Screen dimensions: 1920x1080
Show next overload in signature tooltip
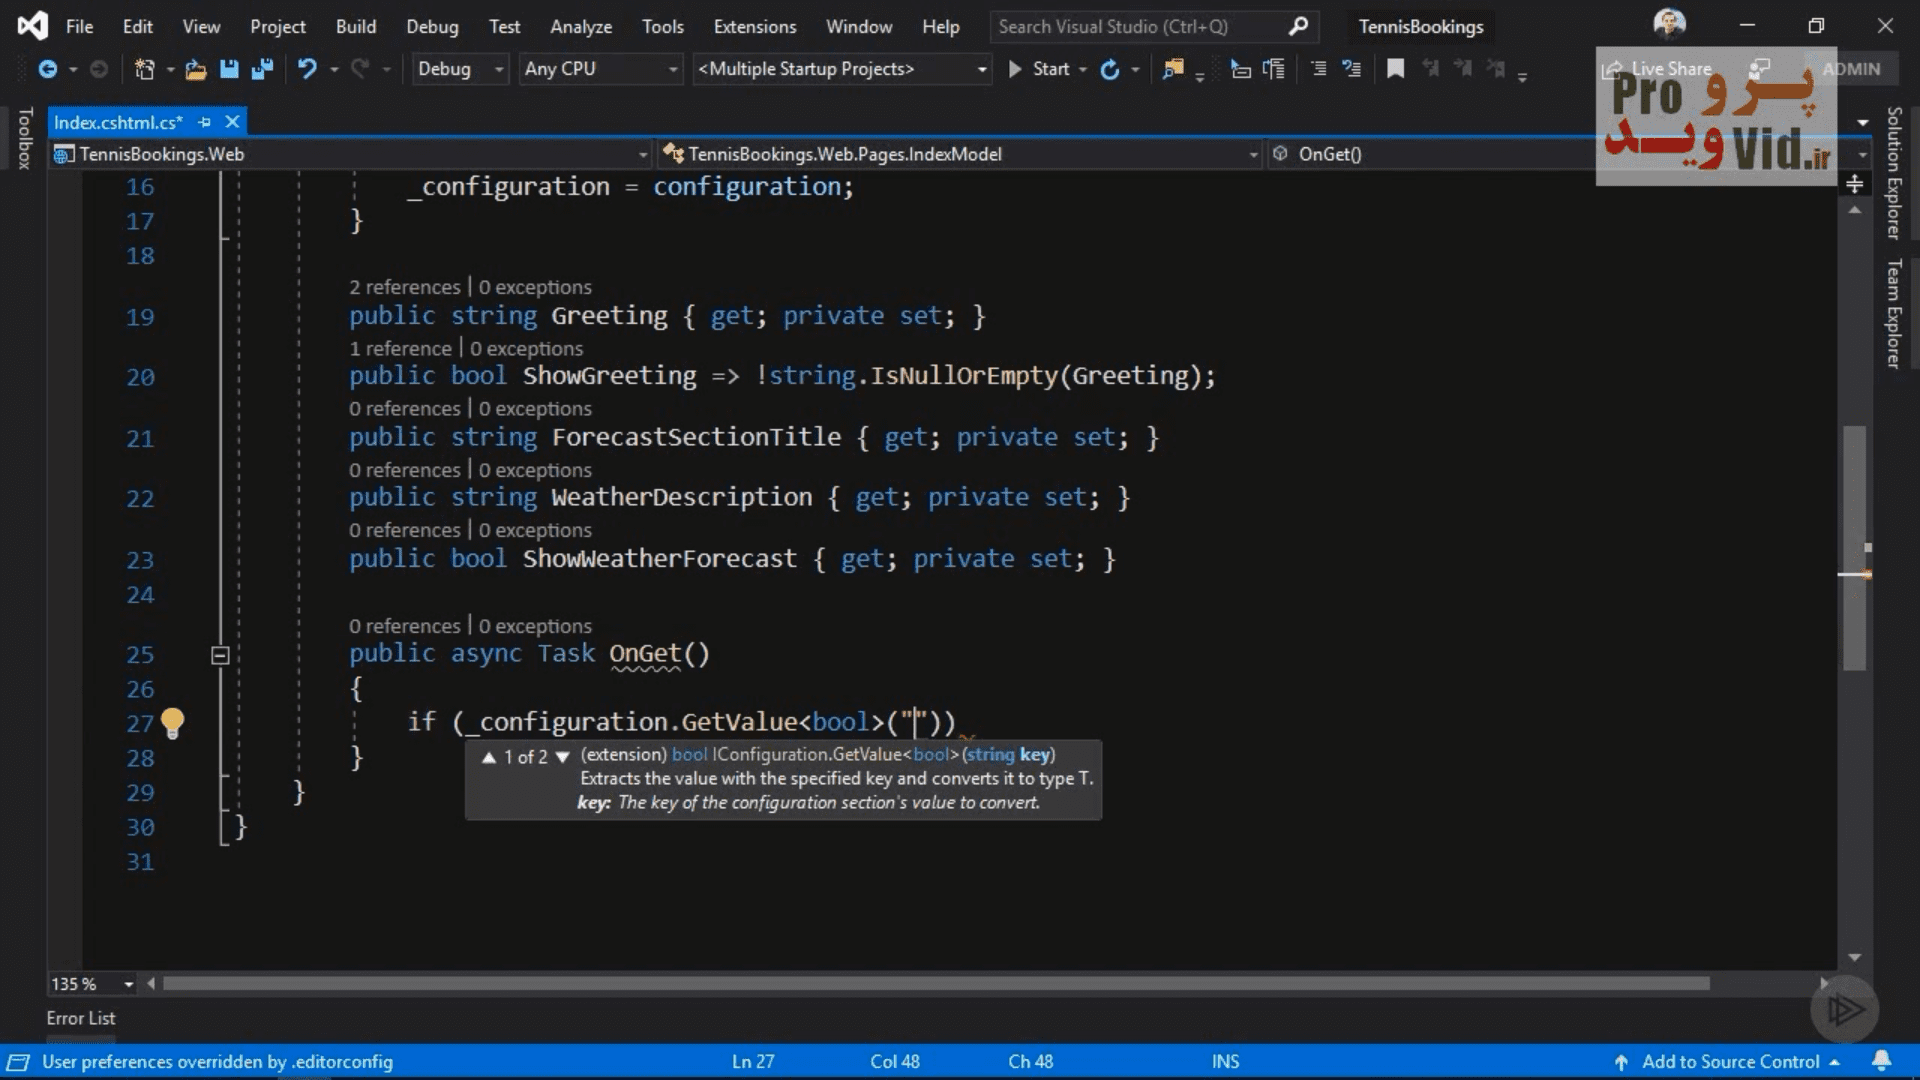[562, 757]
